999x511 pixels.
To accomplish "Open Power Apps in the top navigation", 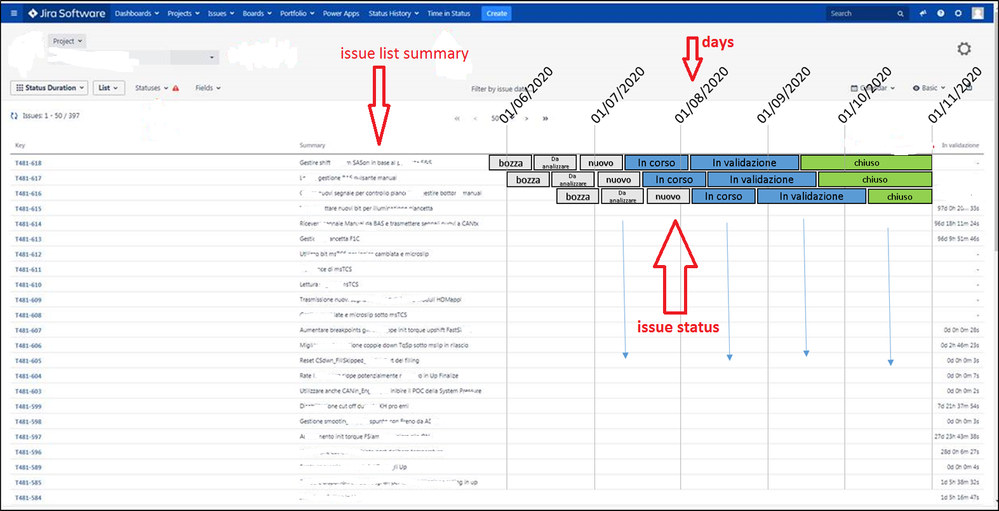I will click(x=341, y=13).
